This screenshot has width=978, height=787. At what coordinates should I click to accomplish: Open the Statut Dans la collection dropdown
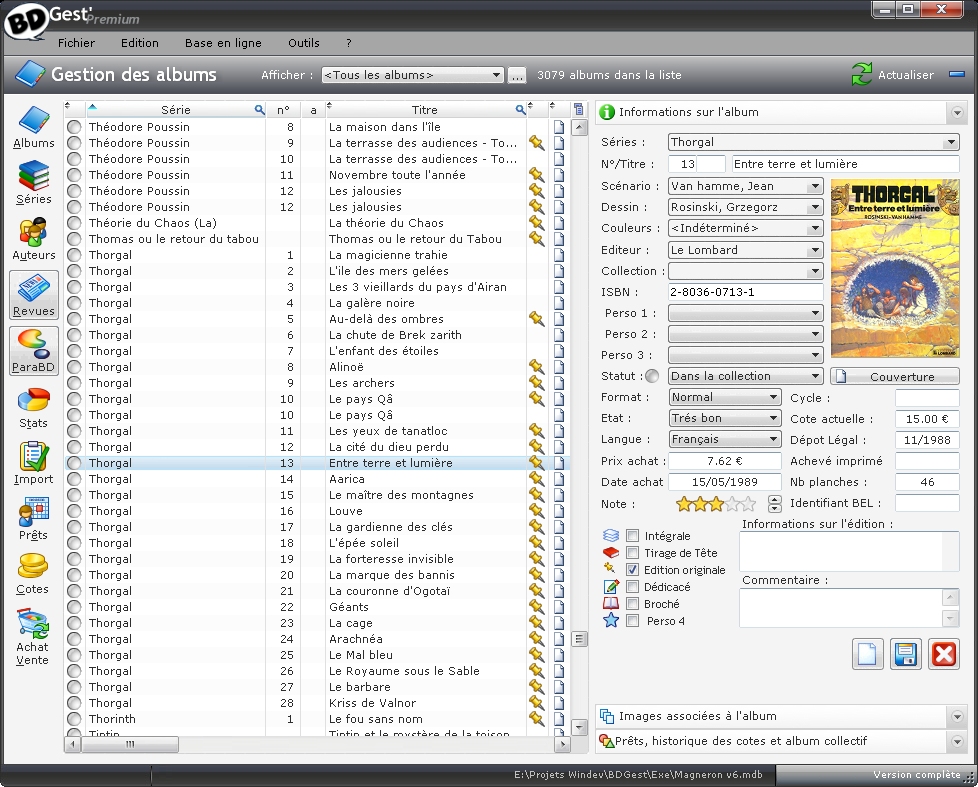(745, 376)
